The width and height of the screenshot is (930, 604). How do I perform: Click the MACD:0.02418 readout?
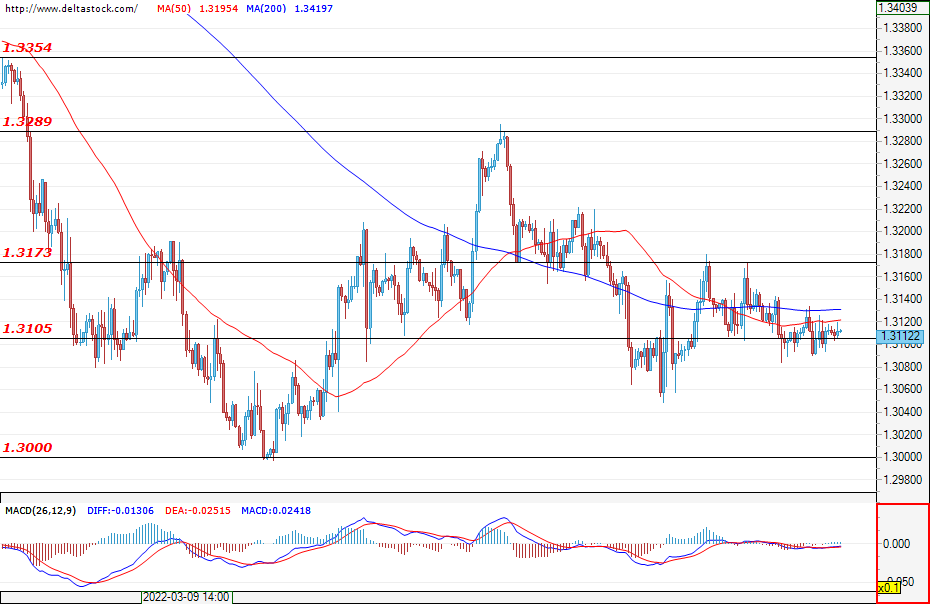[276, 510]
